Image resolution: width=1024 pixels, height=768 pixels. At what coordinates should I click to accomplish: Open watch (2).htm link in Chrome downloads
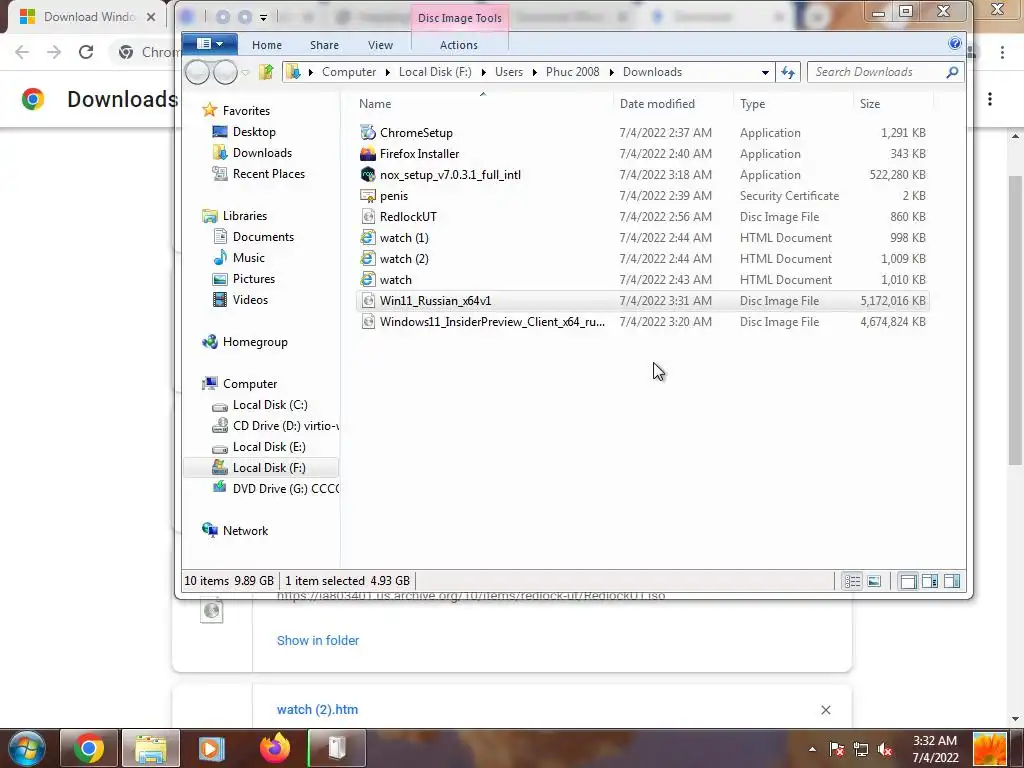click(317, 710)
